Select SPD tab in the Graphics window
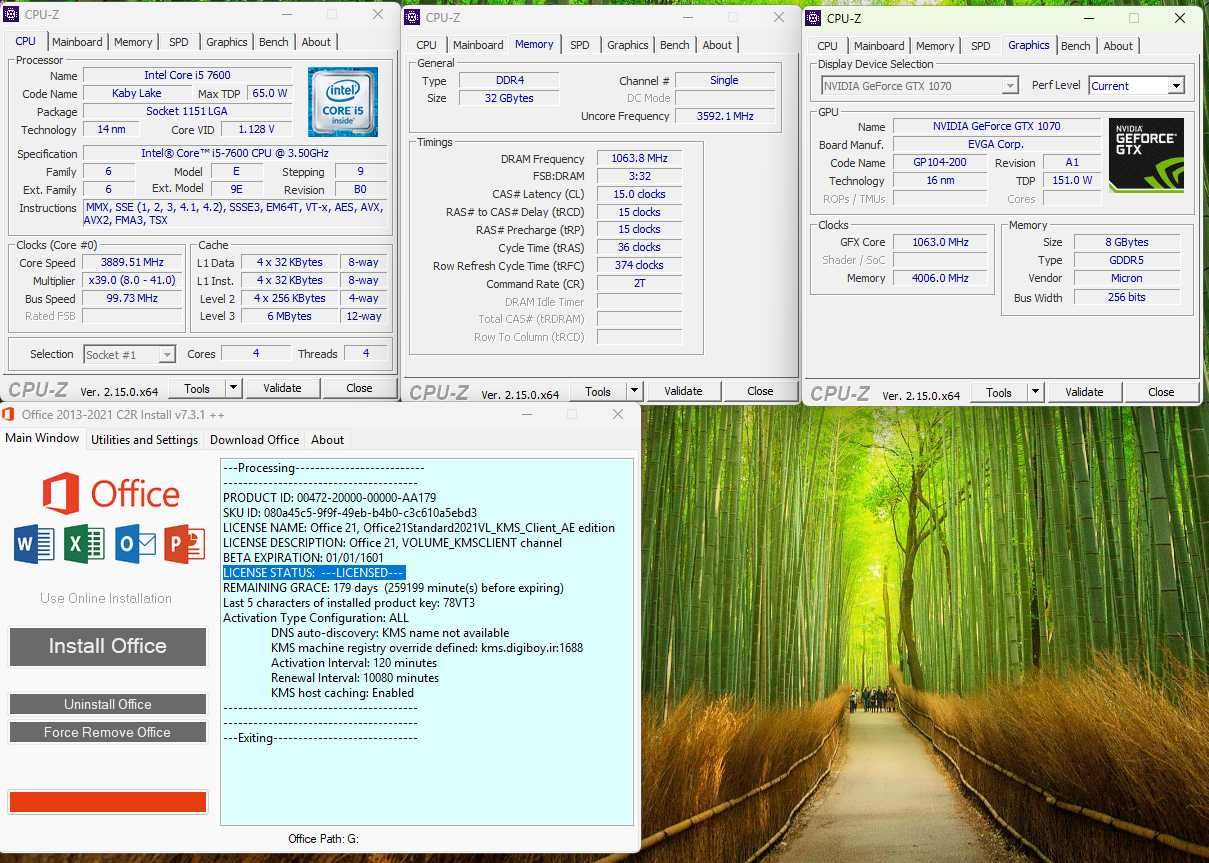Screen dimensions: 1209x863 pyautogui.click(x=981, y=46)
